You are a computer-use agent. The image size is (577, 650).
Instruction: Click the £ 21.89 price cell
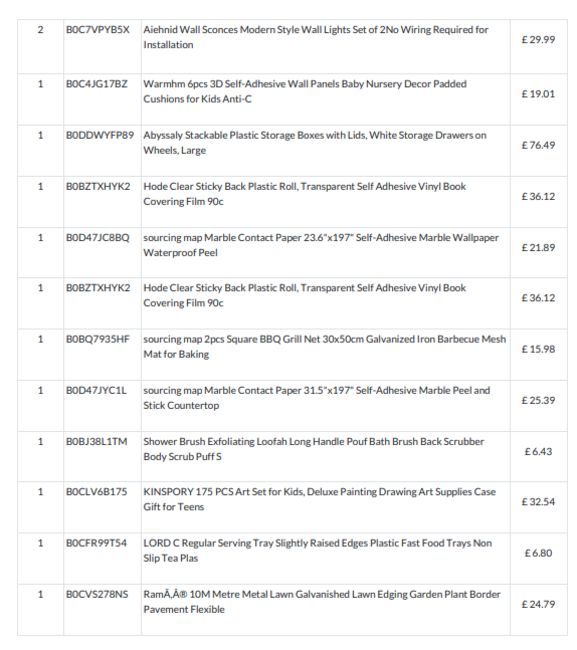(538, 248)
